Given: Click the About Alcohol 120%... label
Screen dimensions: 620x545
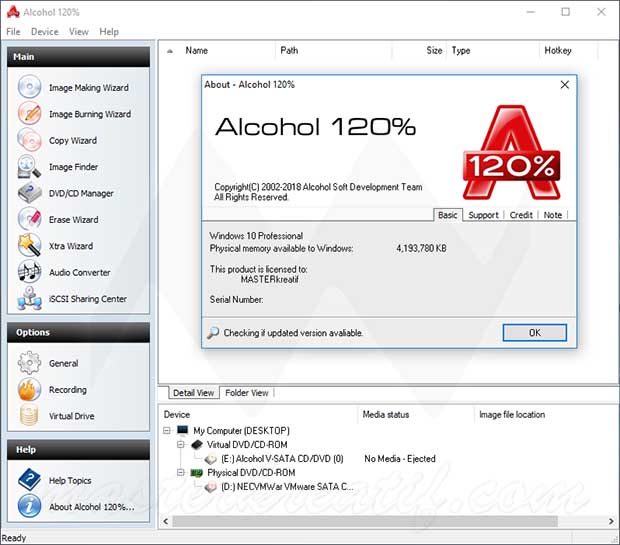Looking at the screenshot, I should pos(92,507).
